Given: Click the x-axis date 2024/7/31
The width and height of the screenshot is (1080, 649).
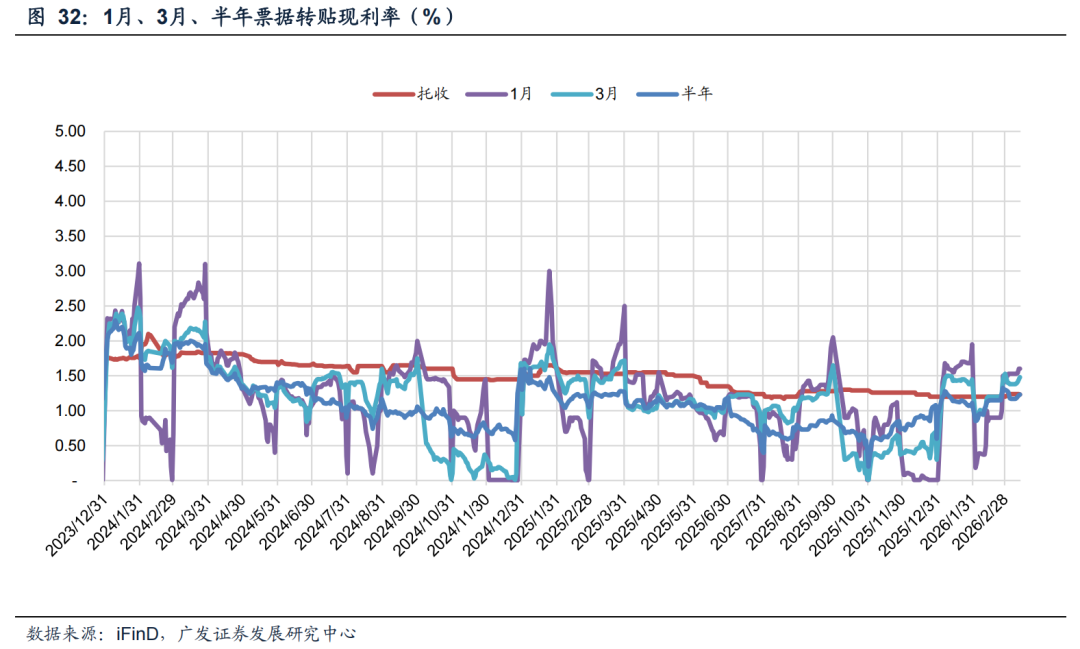Looking at the screenshot, I should (322, 523).
